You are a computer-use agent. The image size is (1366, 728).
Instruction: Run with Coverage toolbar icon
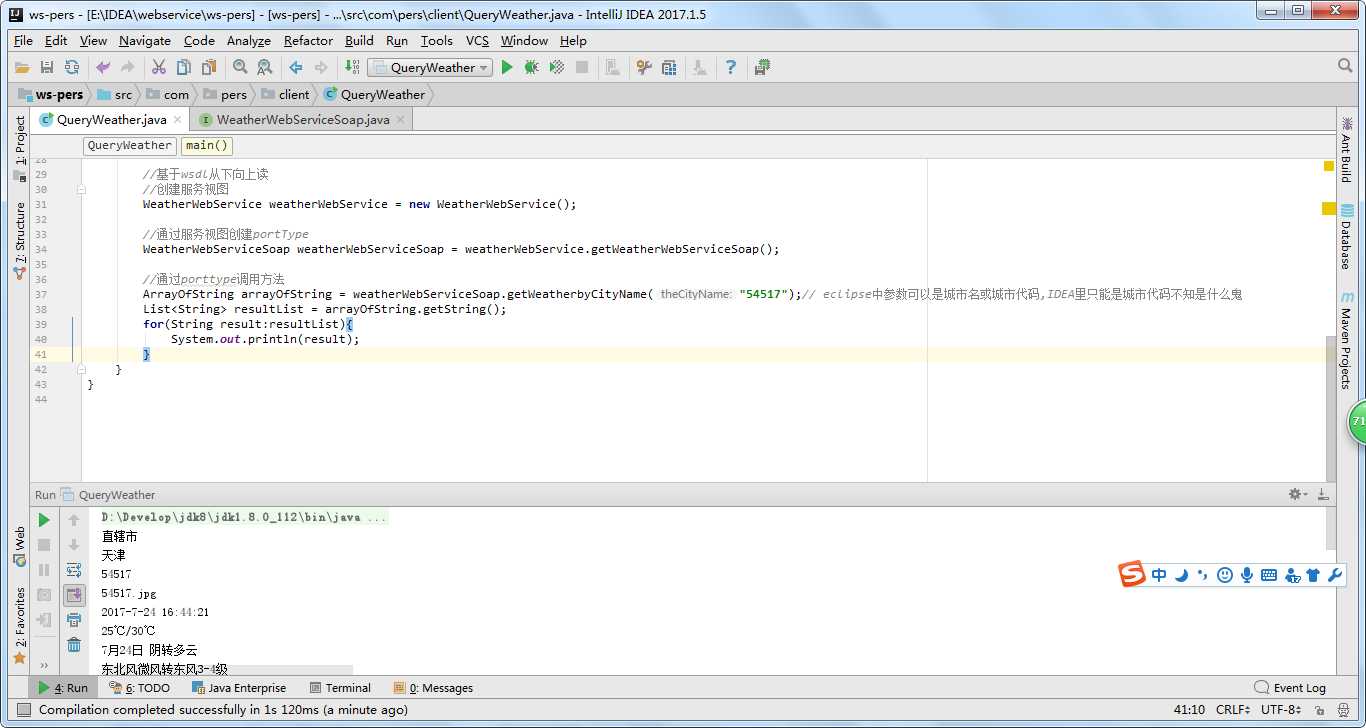point(557,67)
